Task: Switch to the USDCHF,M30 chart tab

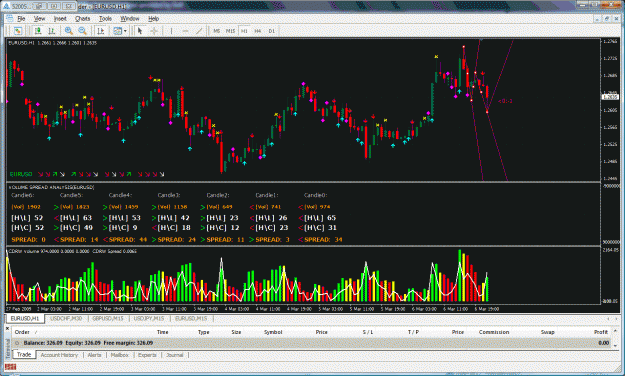Action: pos(66,319)
